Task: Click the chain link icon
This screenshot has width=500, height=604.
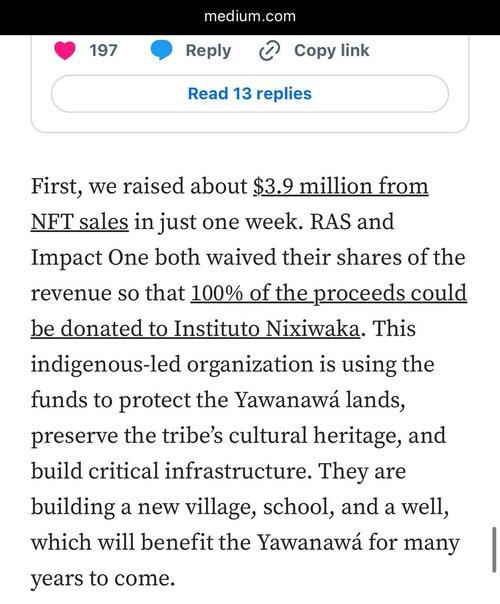Action: pos(269,51)
